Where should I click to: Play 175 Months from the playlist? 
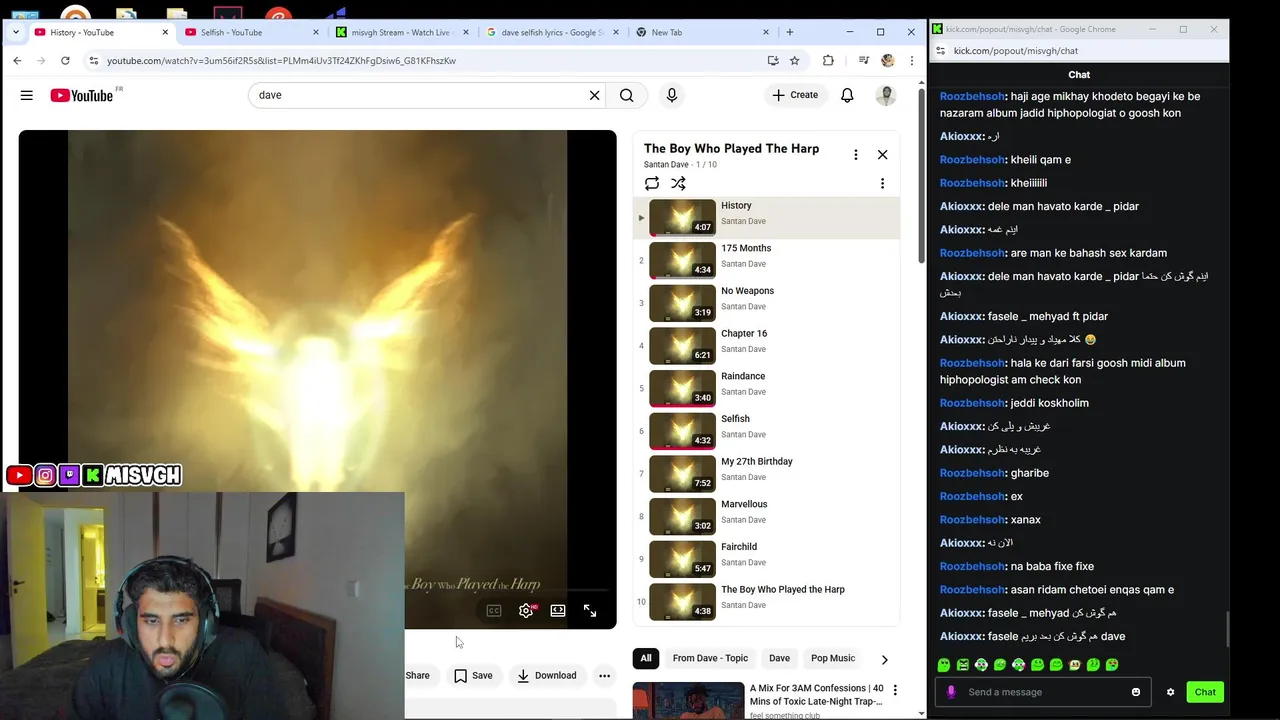click(x=767, y=260)
